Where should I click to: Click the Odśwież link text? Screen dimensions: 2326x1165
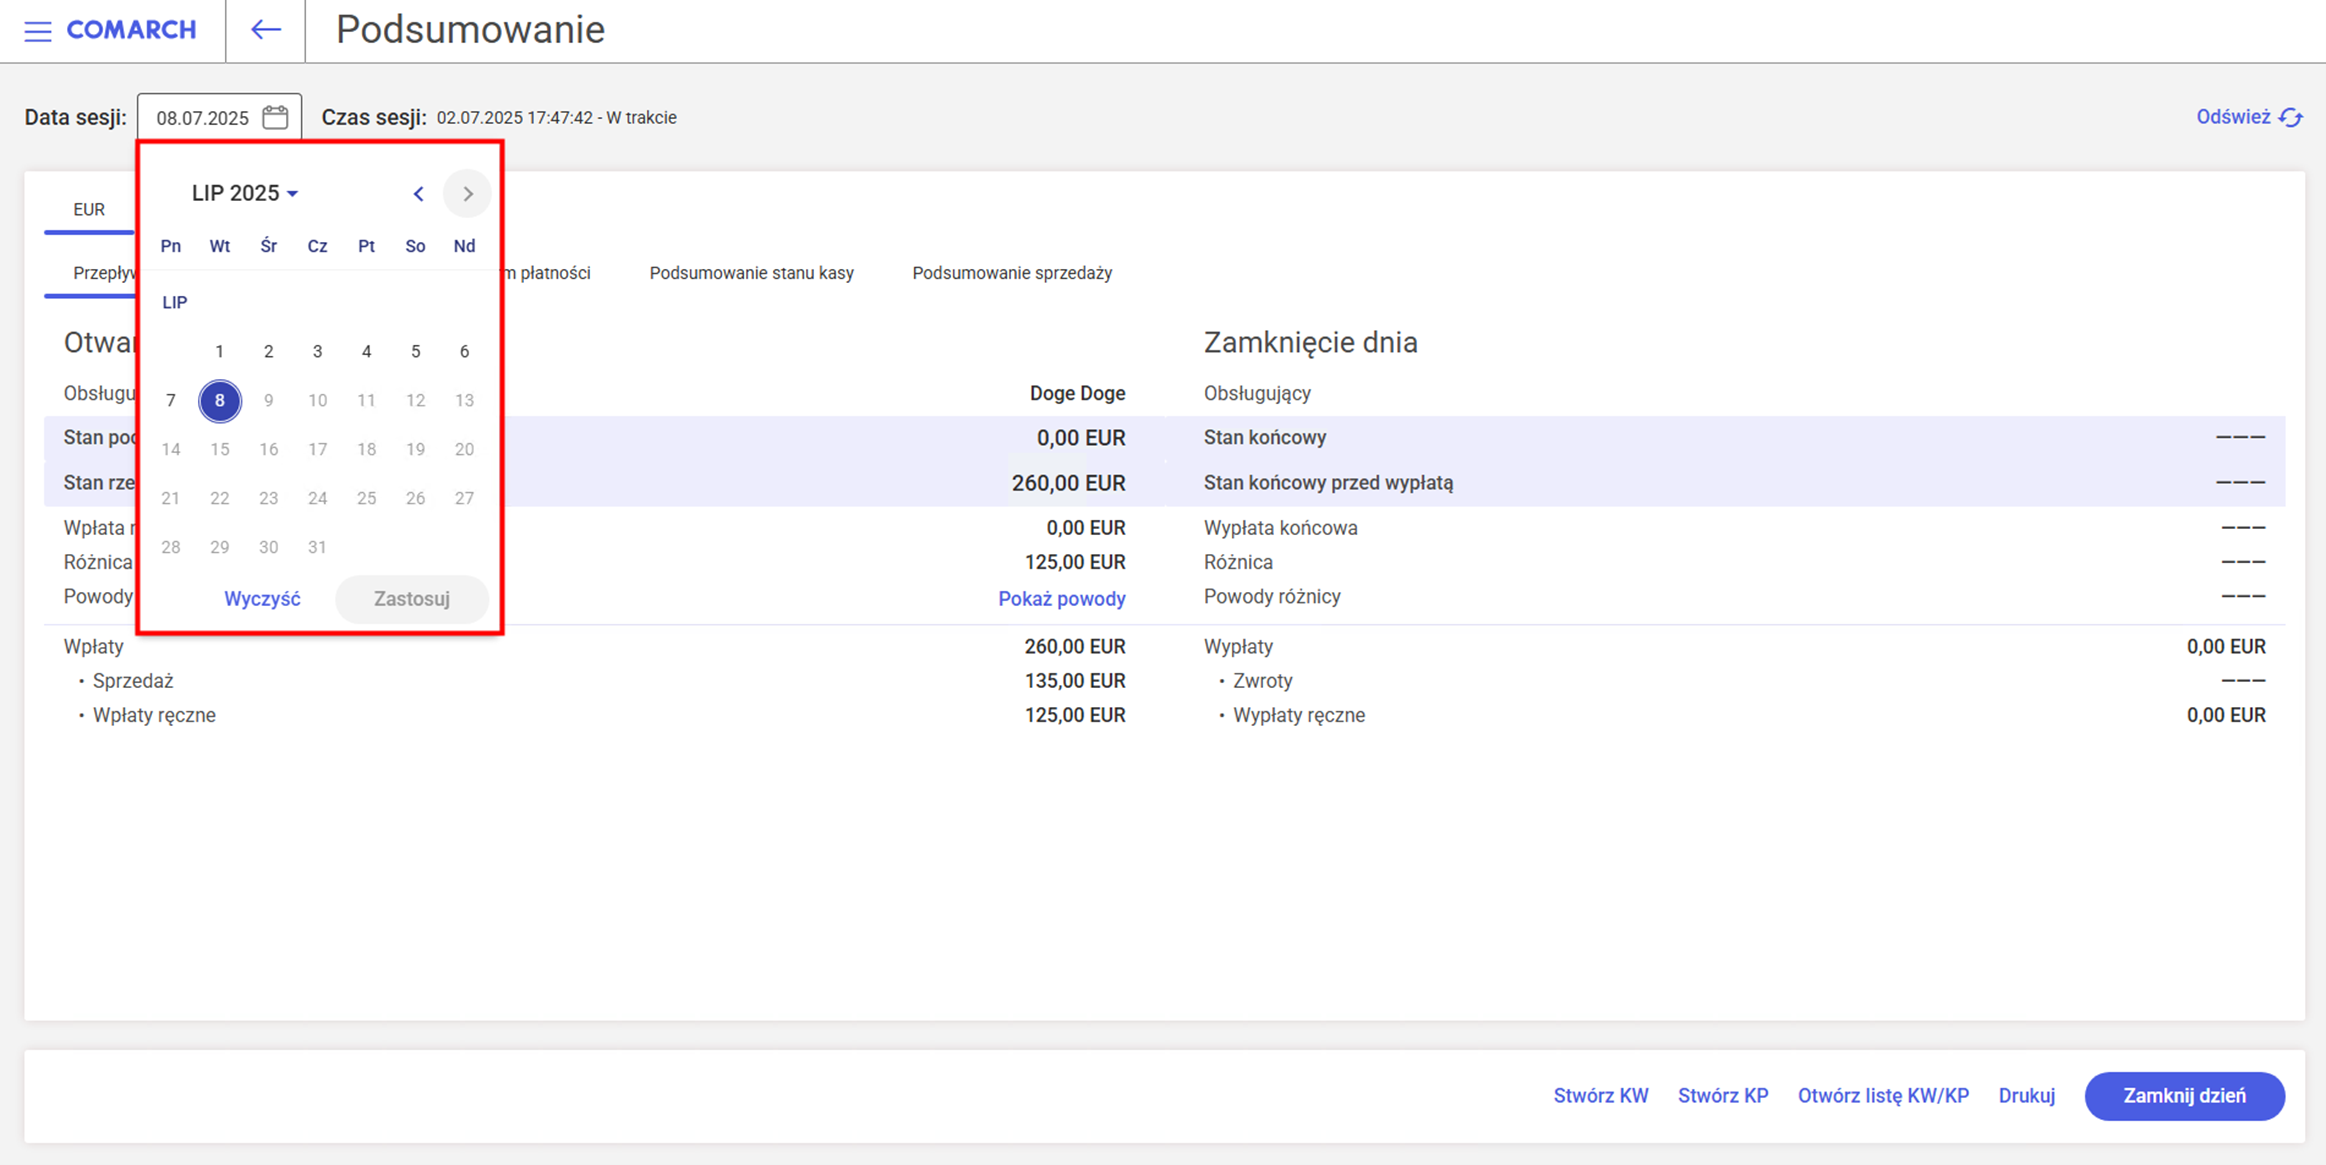coord(2233,117)
